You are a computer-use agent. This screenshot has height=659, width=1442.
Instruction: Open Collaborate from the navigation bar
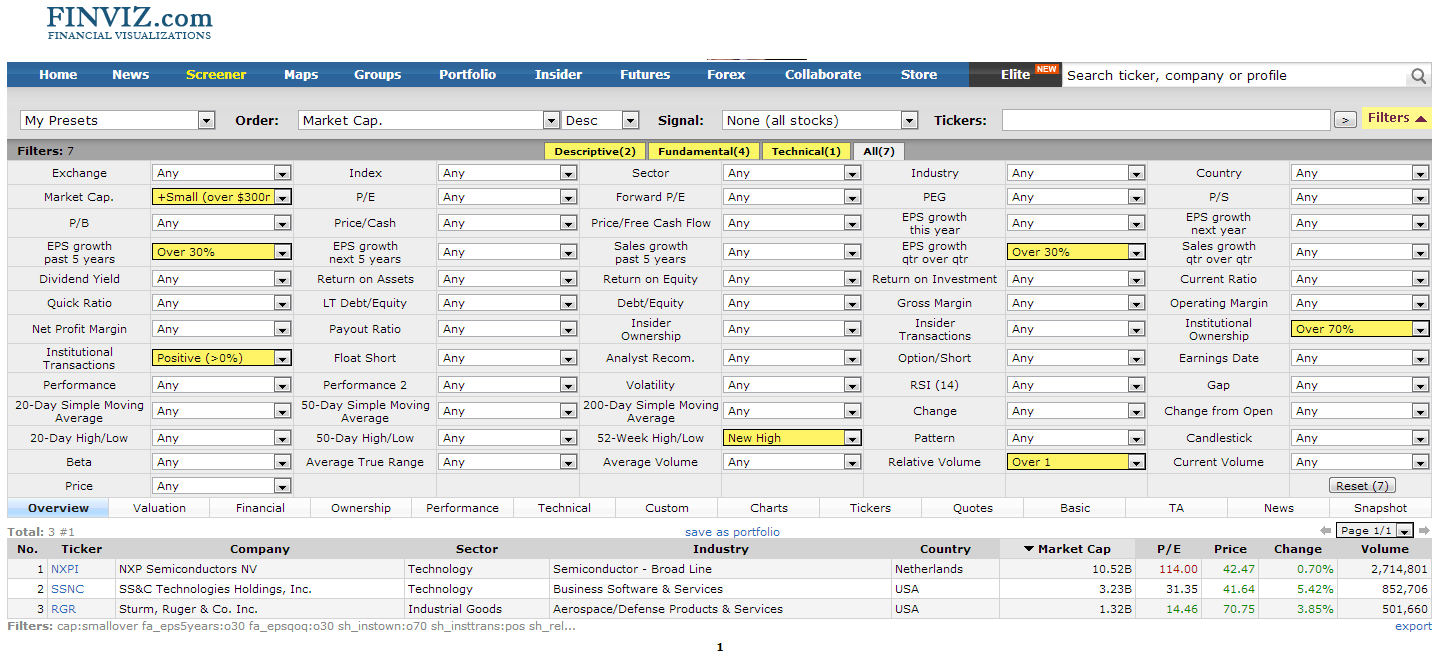click(x=823, y=75)
